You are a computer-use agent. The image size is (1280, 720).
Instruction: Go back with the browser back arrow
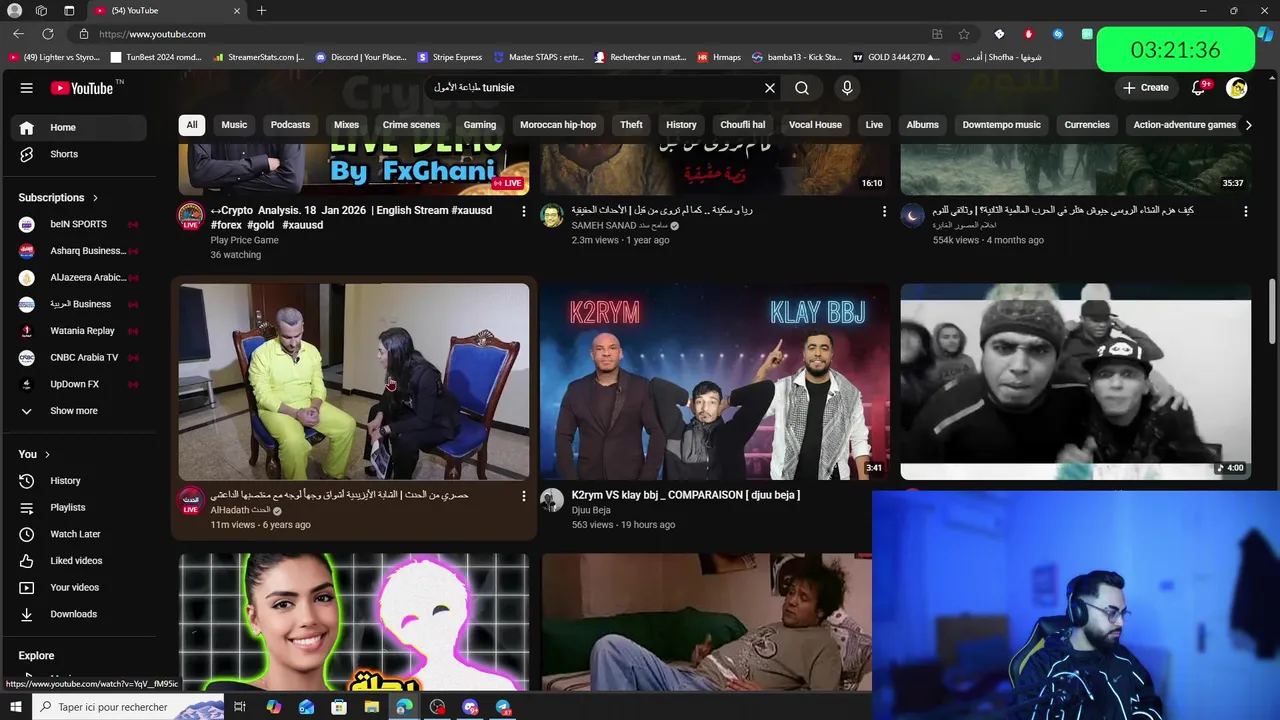point(18,34)
